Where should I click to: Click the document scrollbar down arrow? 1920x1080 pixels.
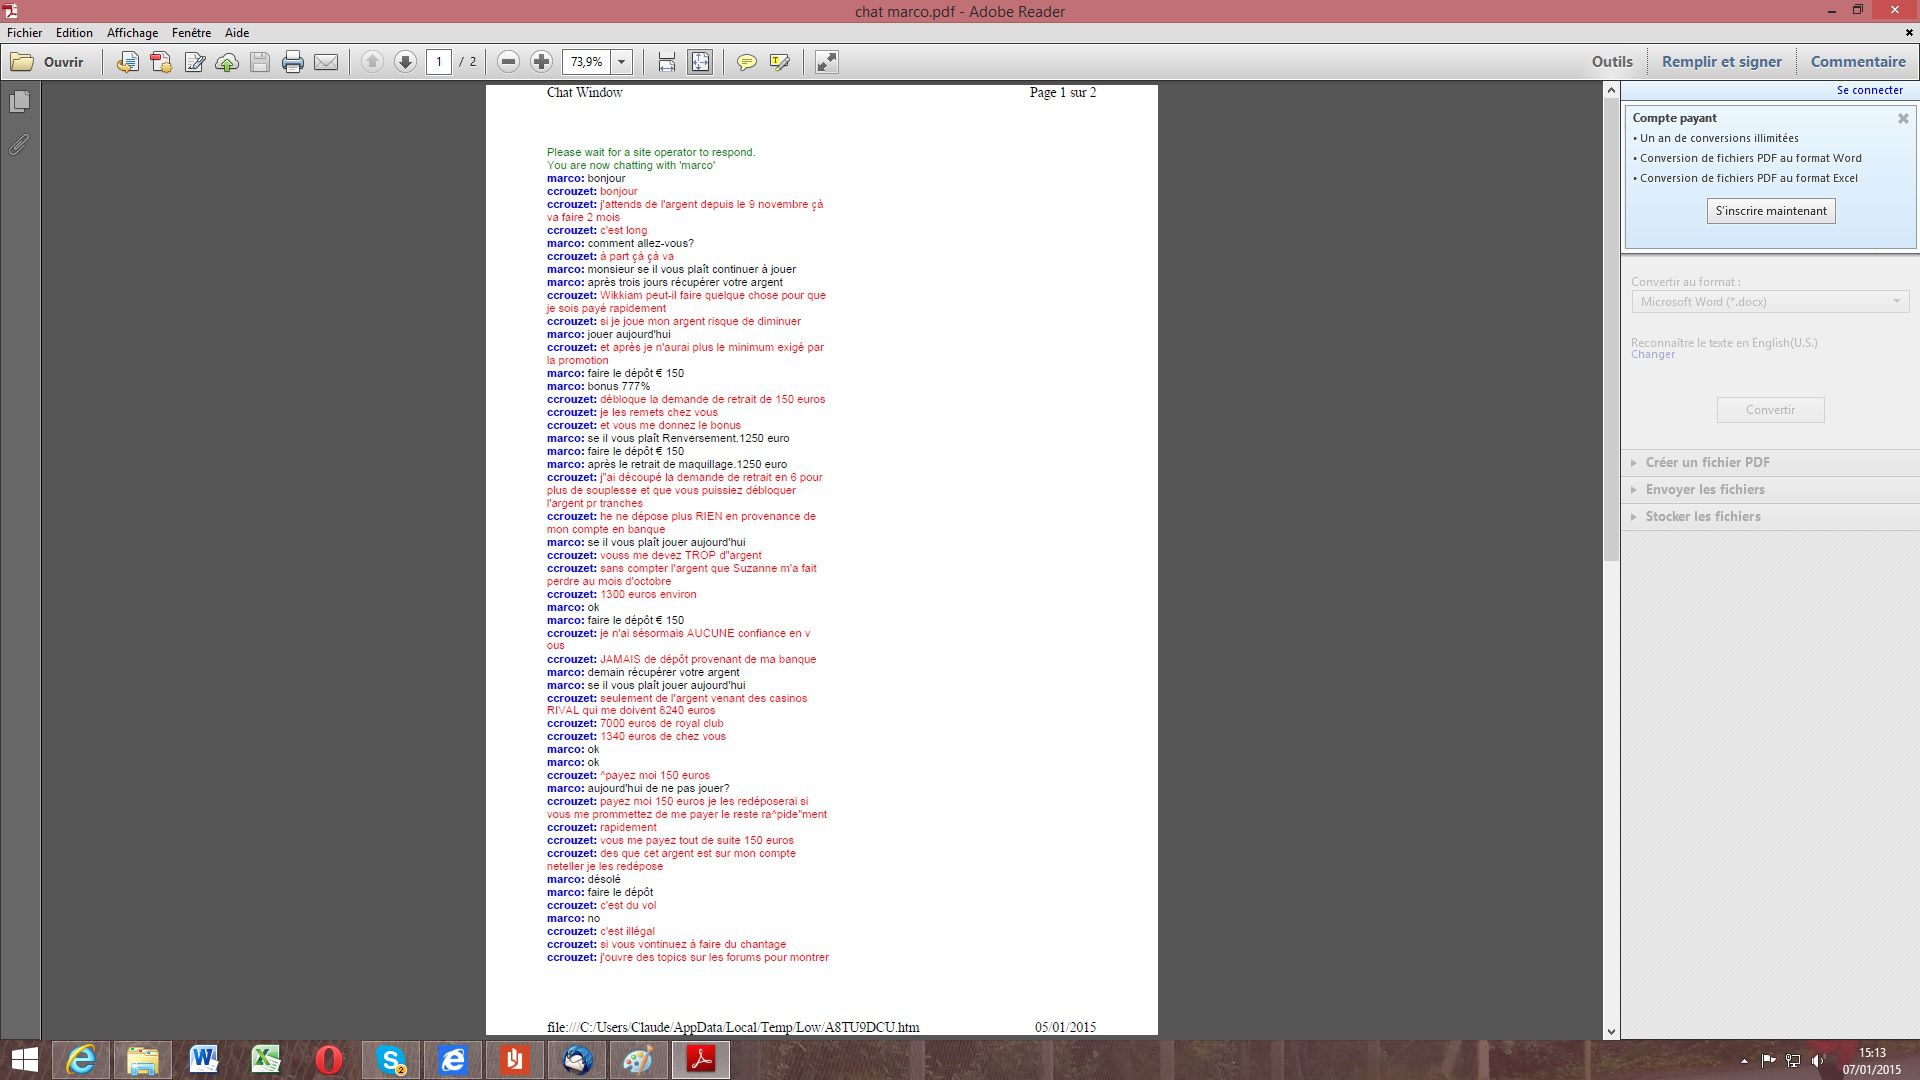pyautogui.click(x=1610, y=1032)
